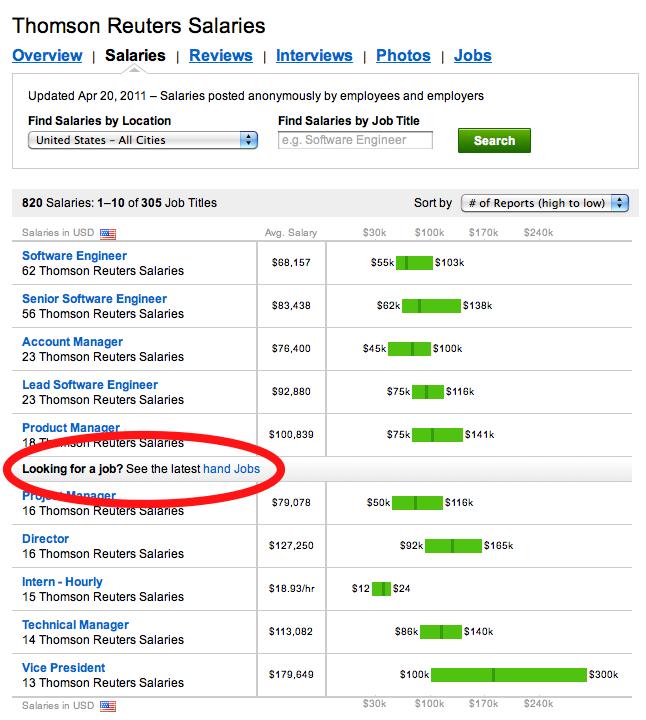Click the $127,250 average salary value
The image size is (646, 720).
click(x=291, y=546)
